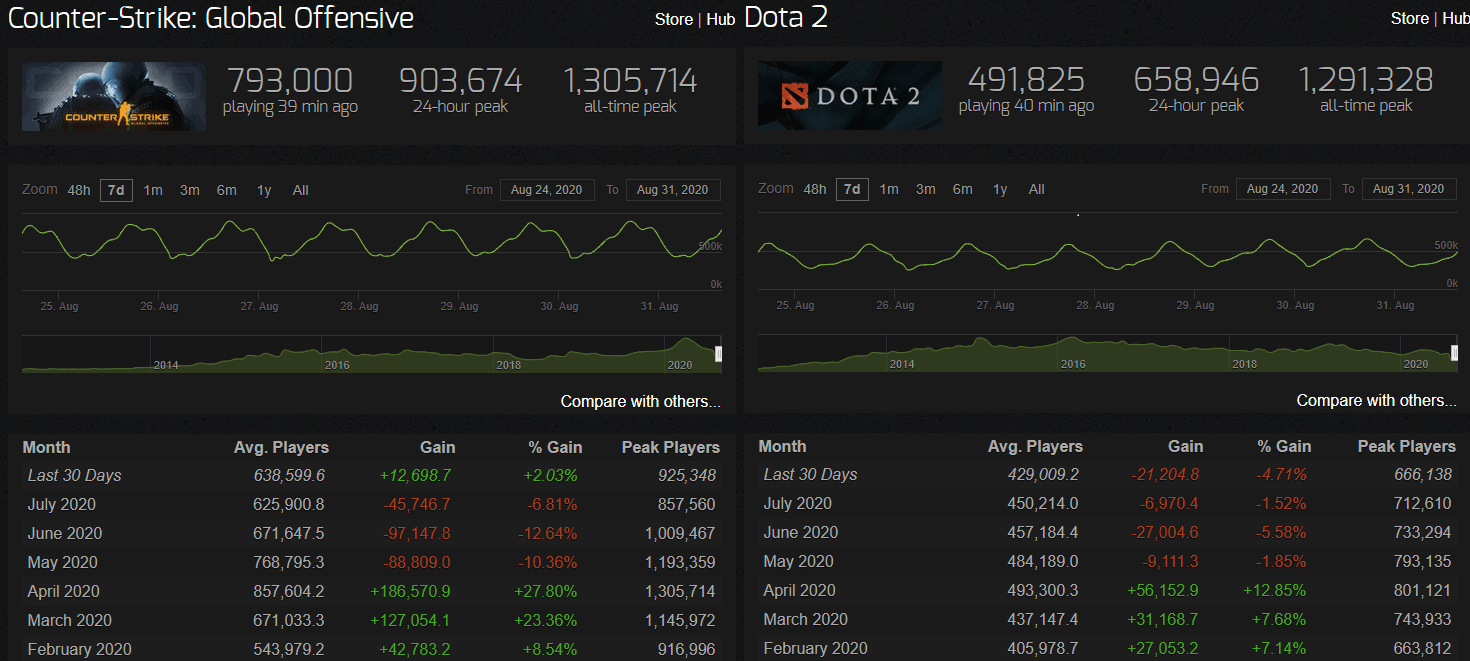
Task: Click Dota 2 current players 491,825
Action: tap(1026, 80)
